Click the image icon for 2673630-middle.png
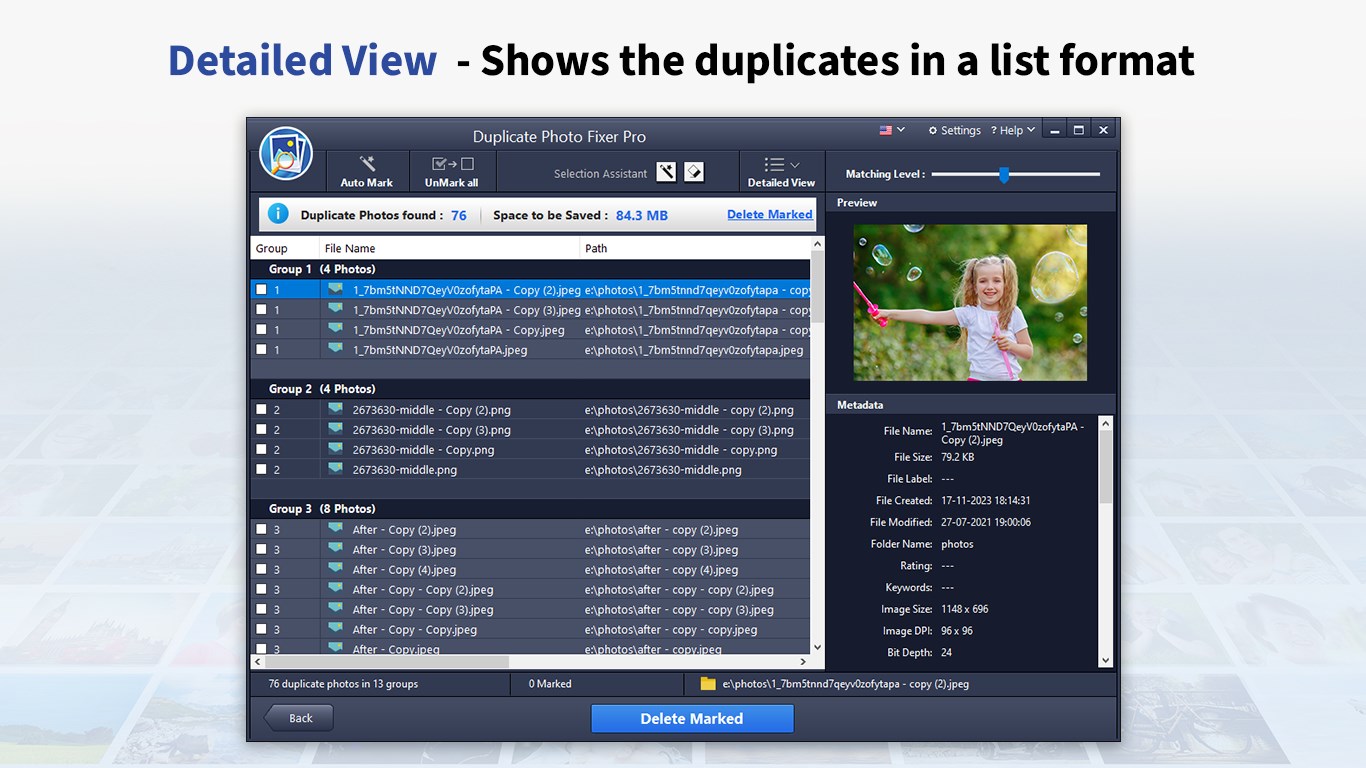 click(x=335, y=469)
